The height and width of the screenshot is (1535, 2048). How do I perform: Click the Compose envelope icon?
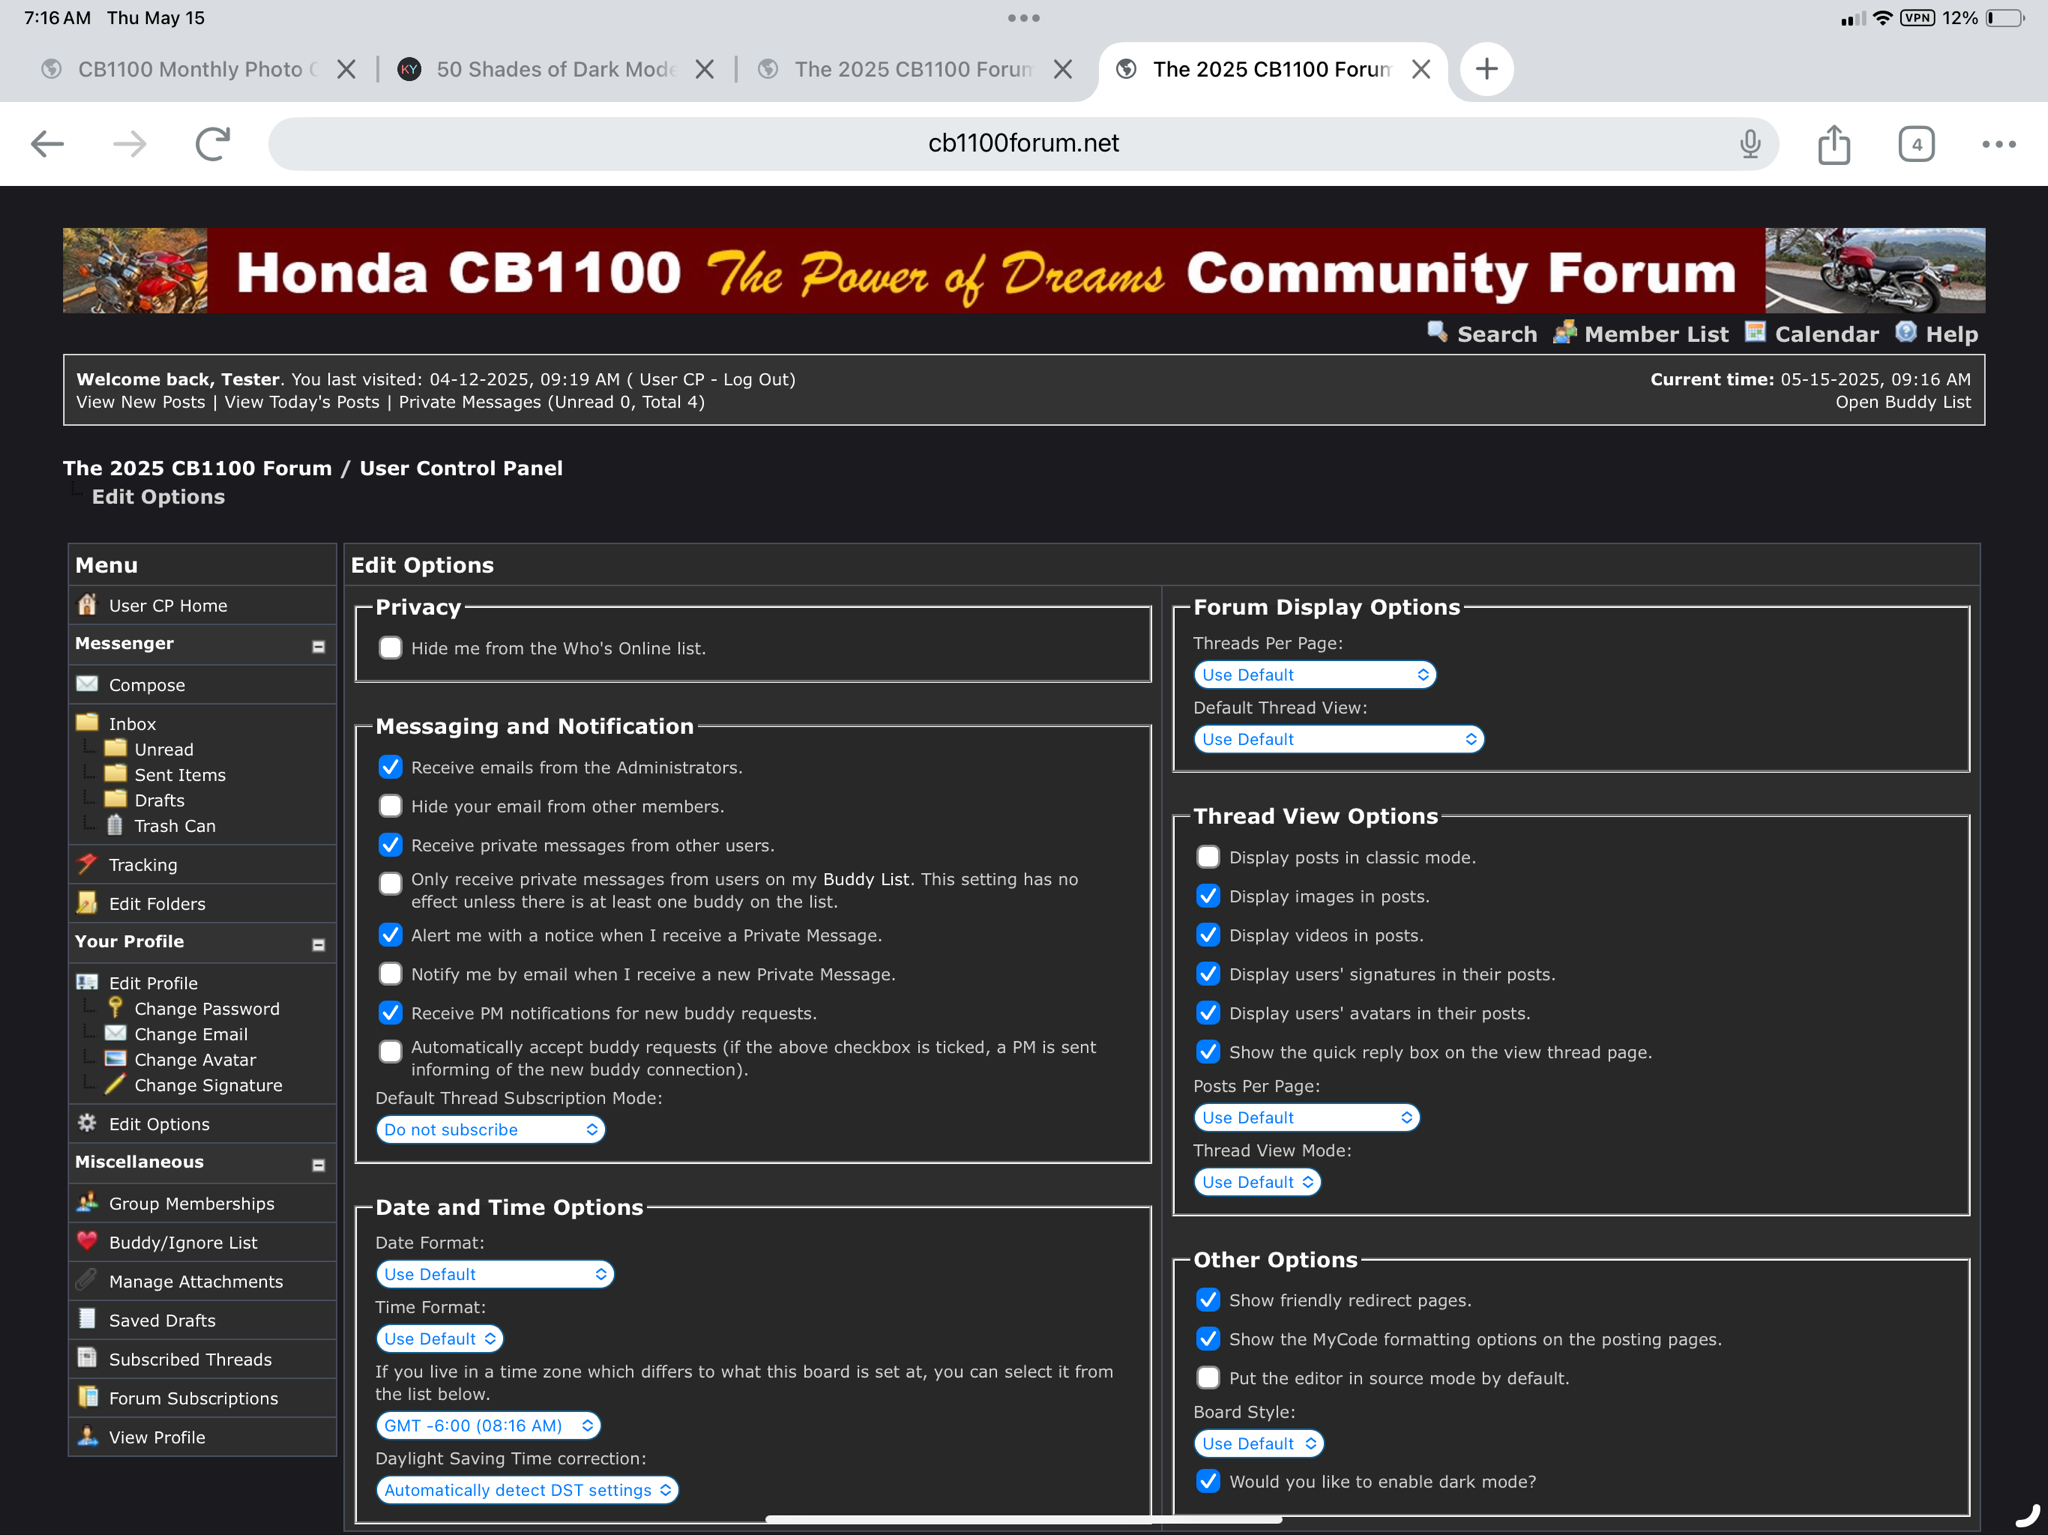coord(88,684)
